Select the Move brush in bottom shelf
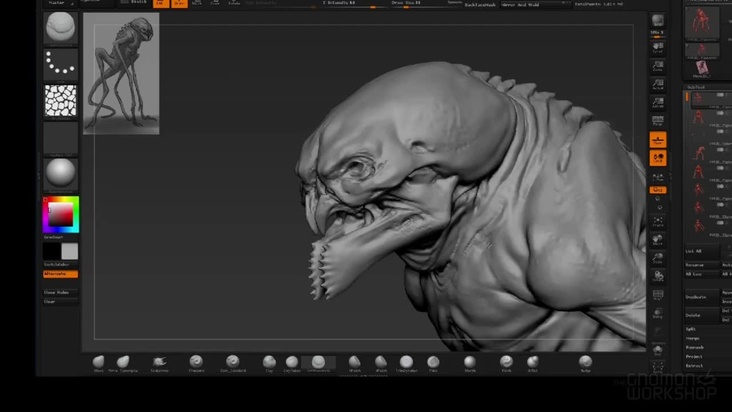Image resolution: width=732 pixels, height=412 pixels. pos(99,363)
